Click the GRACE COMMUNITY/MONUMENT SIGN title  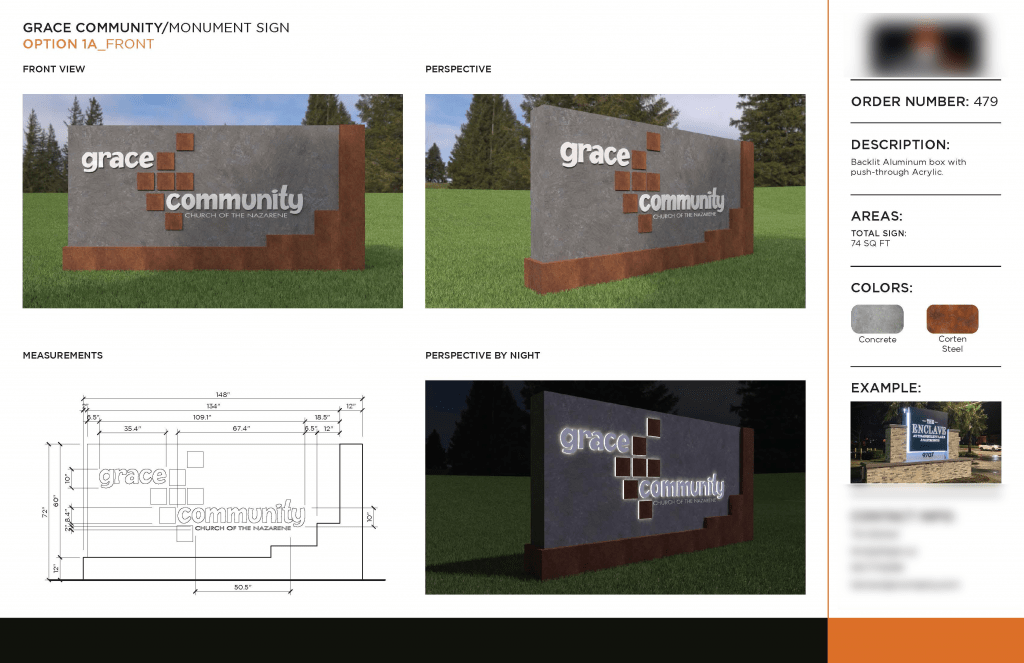(x=155, y=27)
